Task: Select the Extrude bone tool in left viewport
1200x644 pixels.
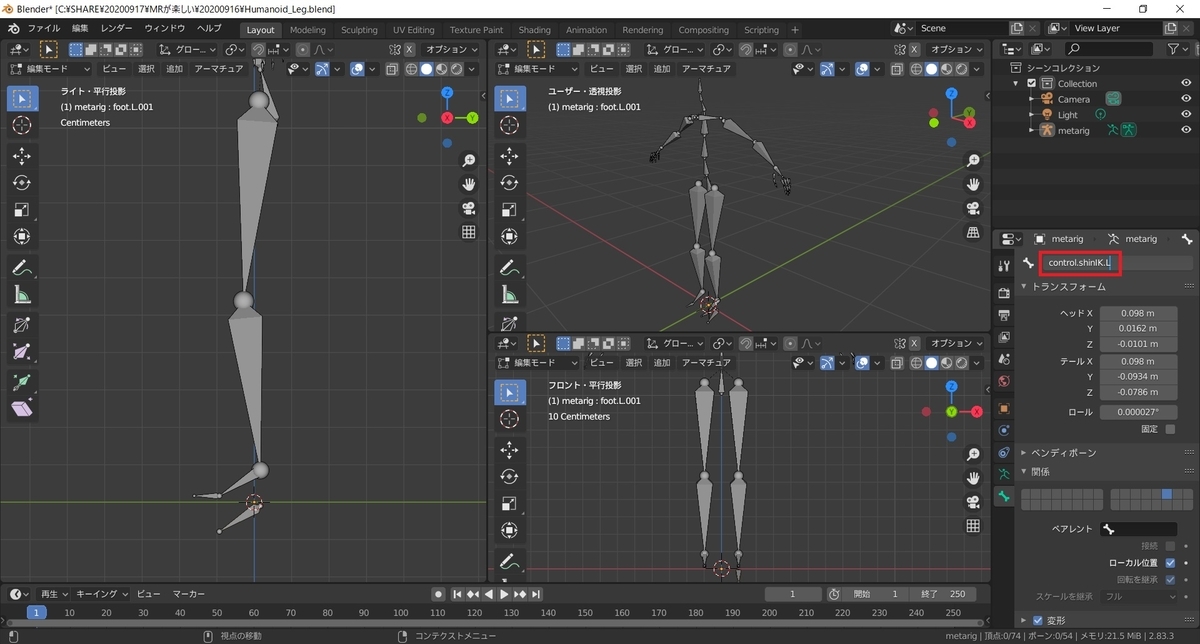Action: tap(22, 383)
